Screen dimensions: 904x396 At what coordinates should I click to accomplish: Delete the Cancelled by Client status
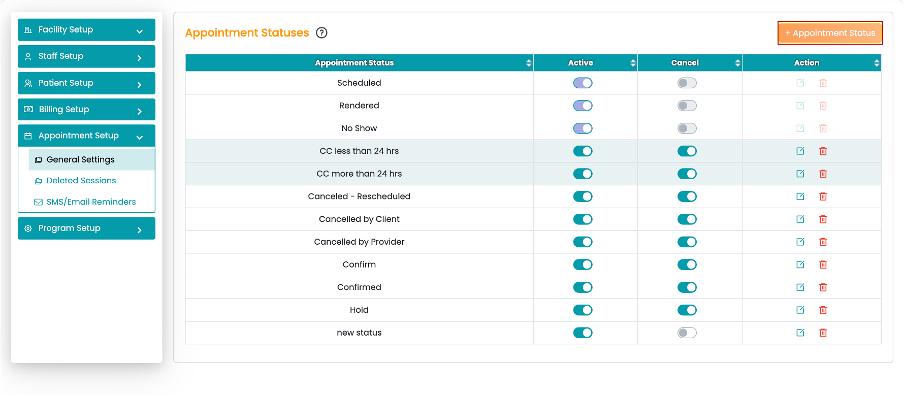point(823,219)
